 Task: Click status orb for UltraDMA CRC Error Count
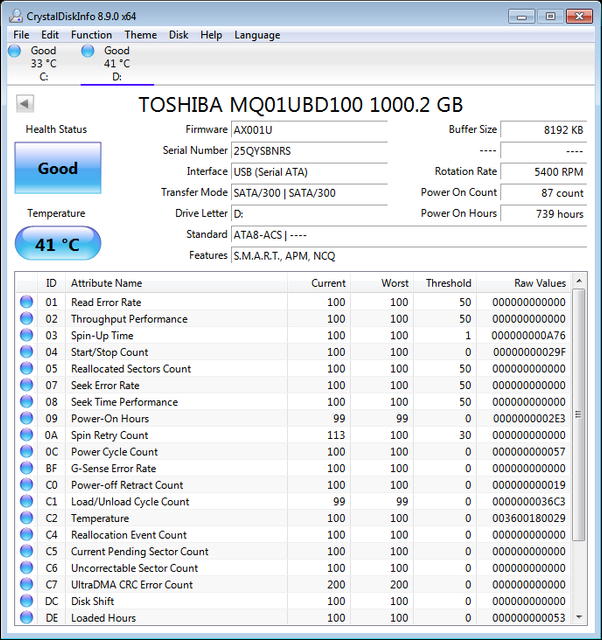click(x=27, y=584)
